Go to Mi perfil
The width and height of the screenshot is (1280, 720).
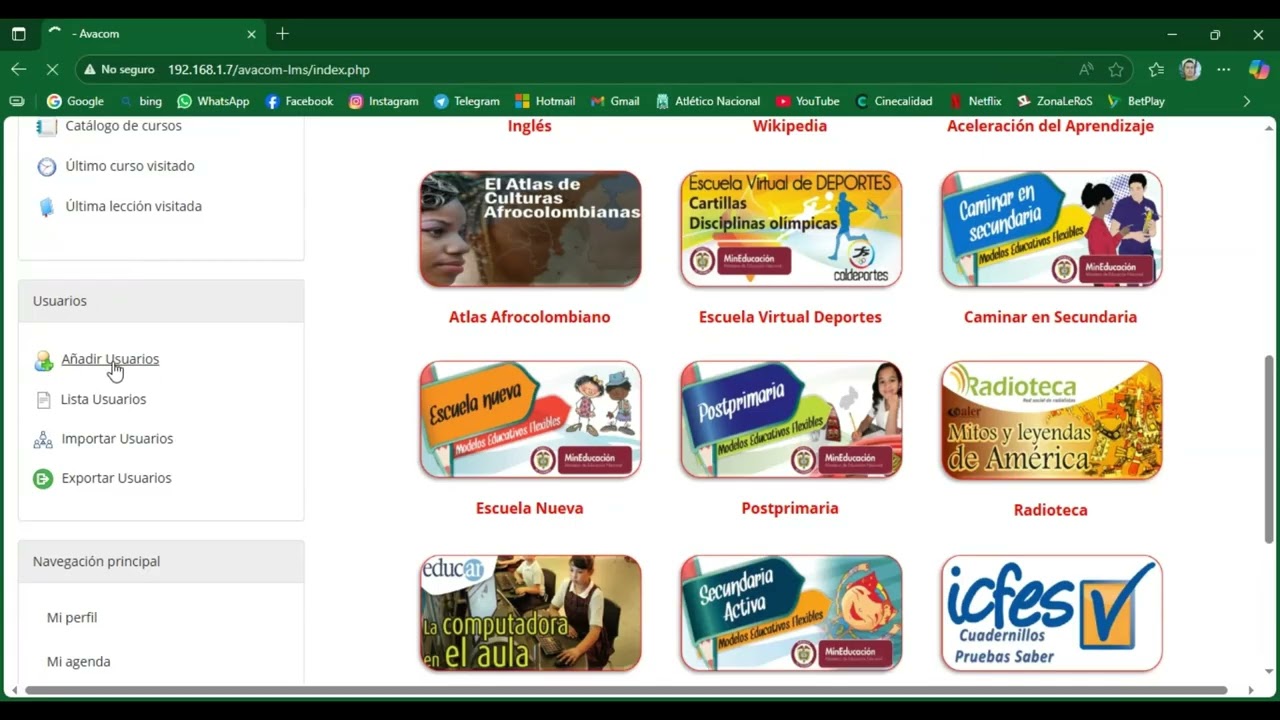click(x=72, y=618)
